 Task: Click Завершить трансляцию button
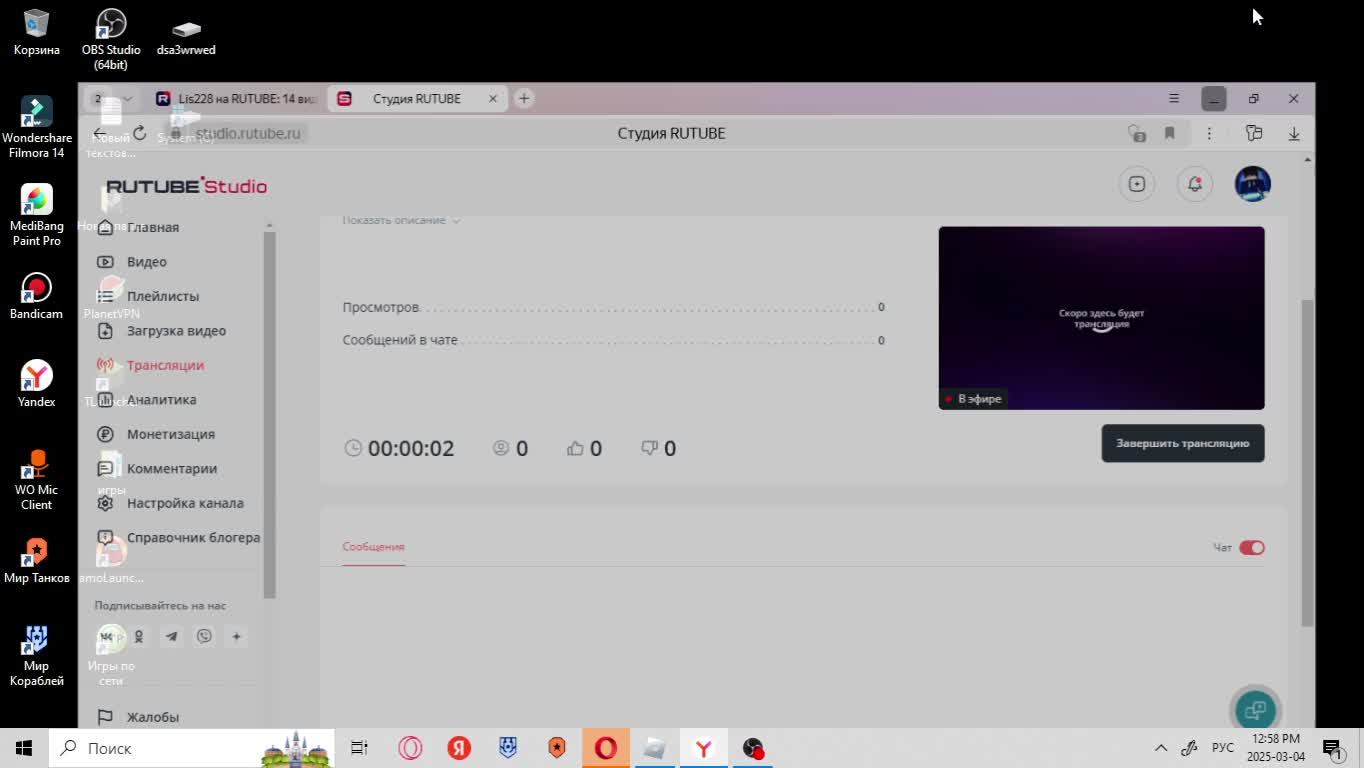click(1182, 443)
